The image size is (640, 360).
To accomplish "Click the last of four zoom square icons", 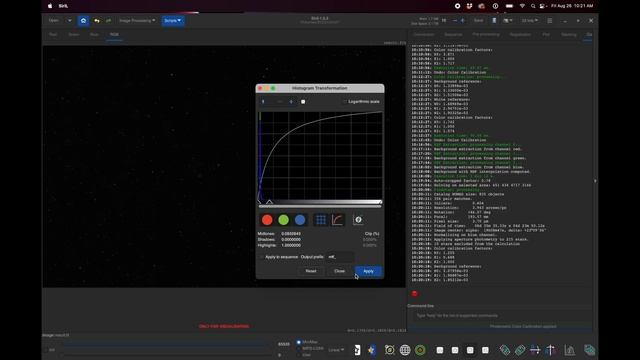I will click(x=485, y=350).
